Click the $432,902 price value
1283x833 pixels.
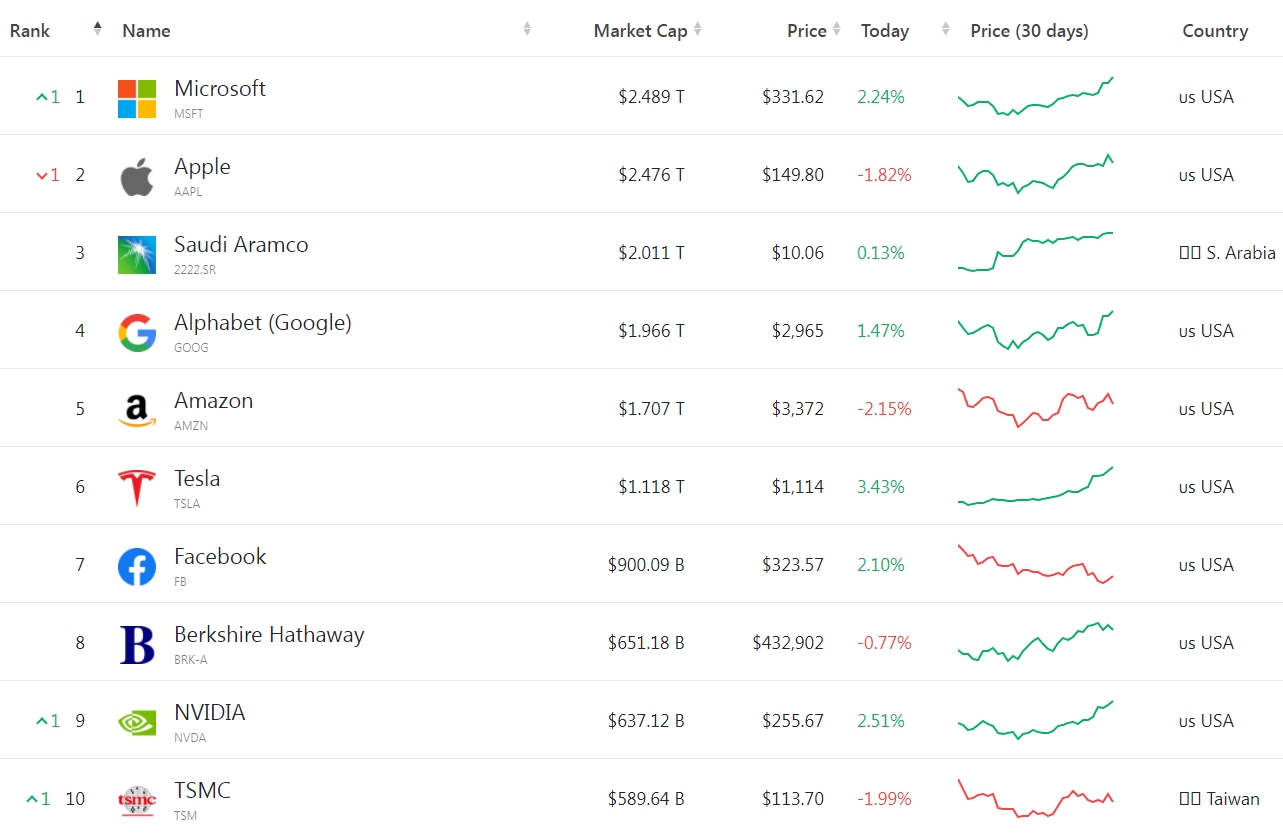[788, 643]
